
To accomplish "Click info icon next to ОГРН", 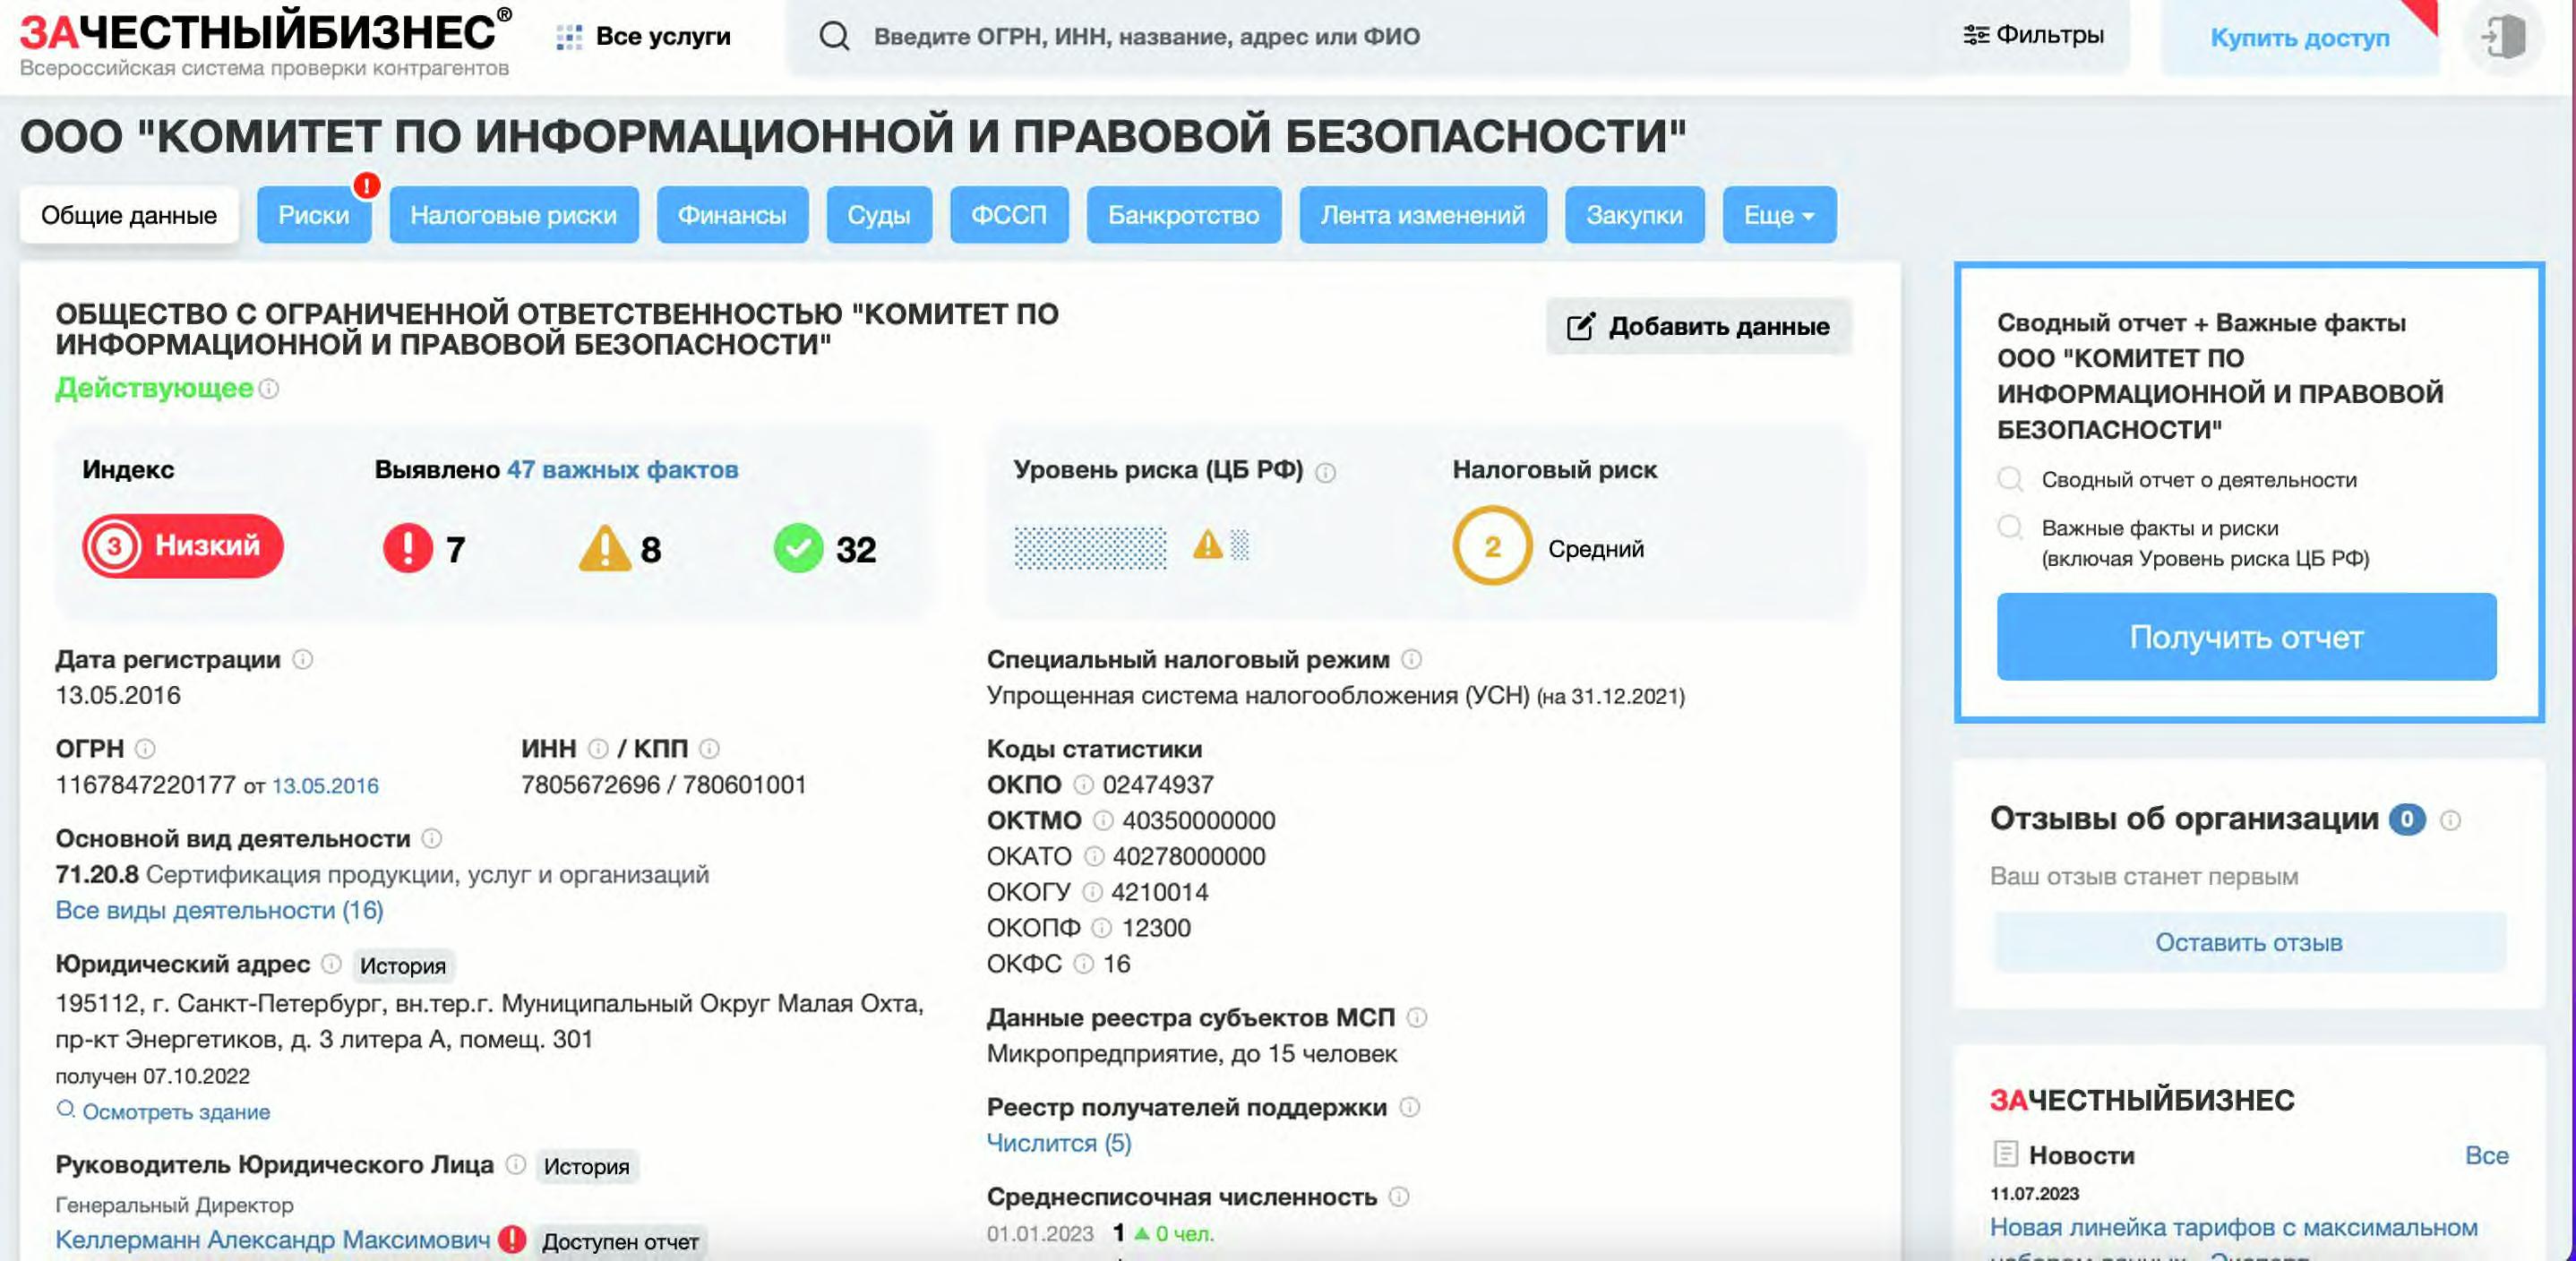I will [x=145, y=748].
